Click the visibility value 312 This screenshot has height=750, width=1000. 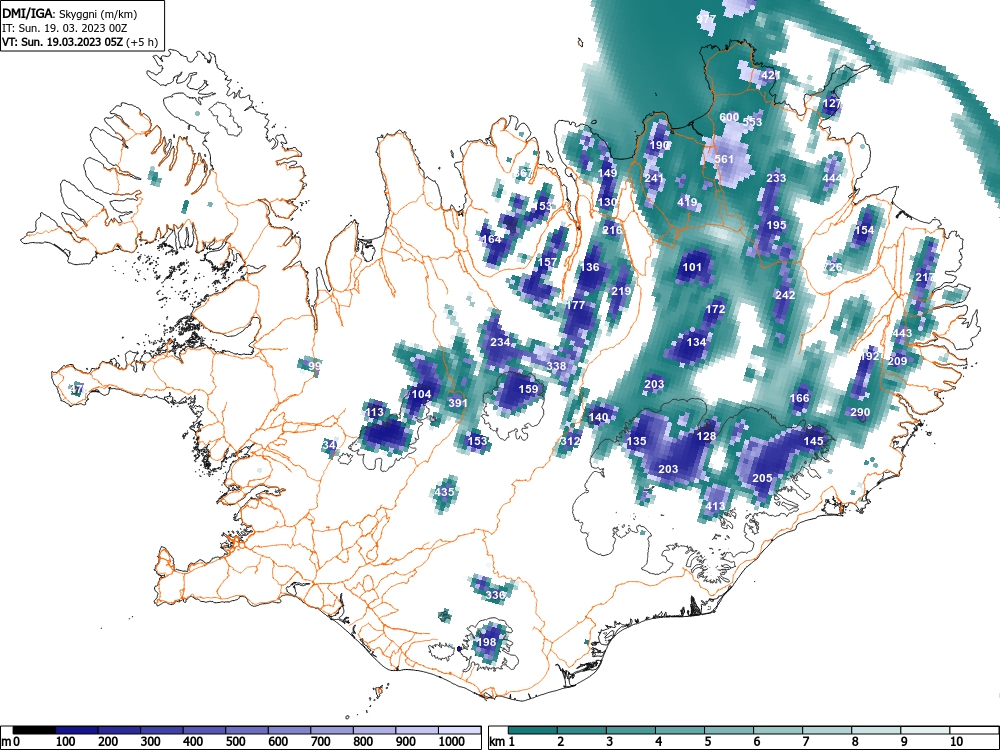coord(570,441)
